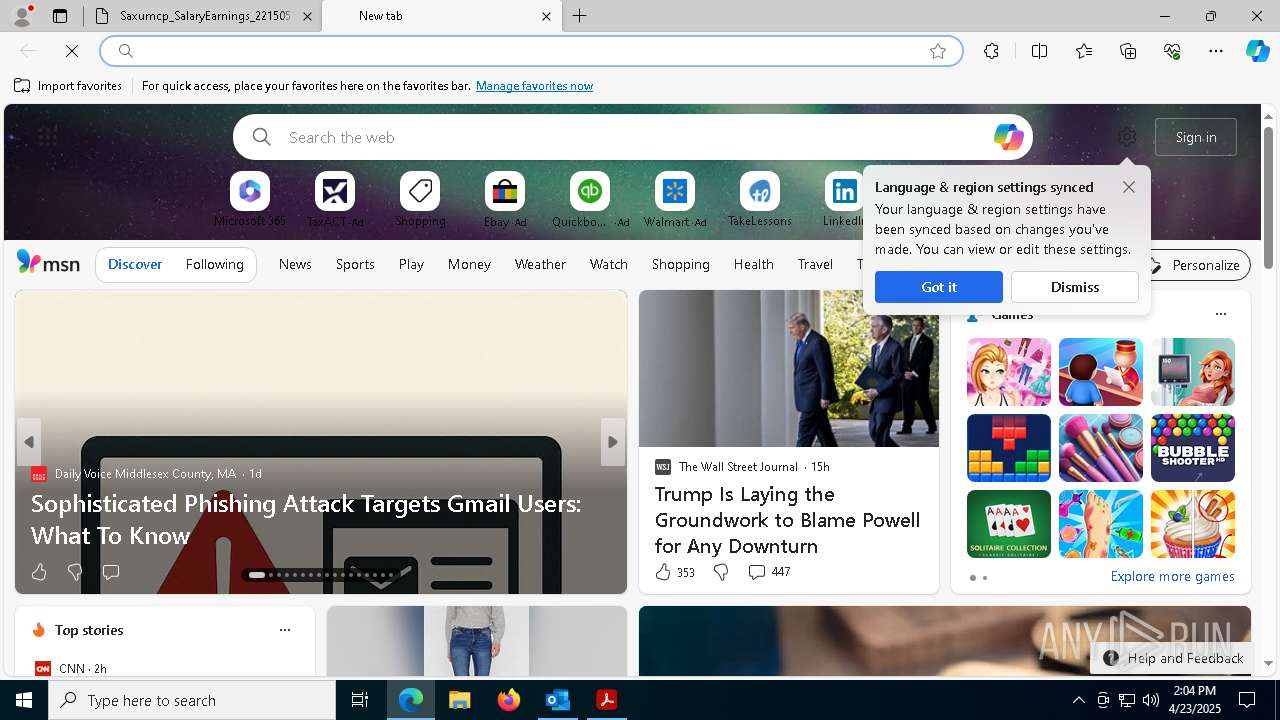Image resolution: width=1280 pixels, height=720 pixels.
Task: Stop loading the page
Action: click(72, 51)
